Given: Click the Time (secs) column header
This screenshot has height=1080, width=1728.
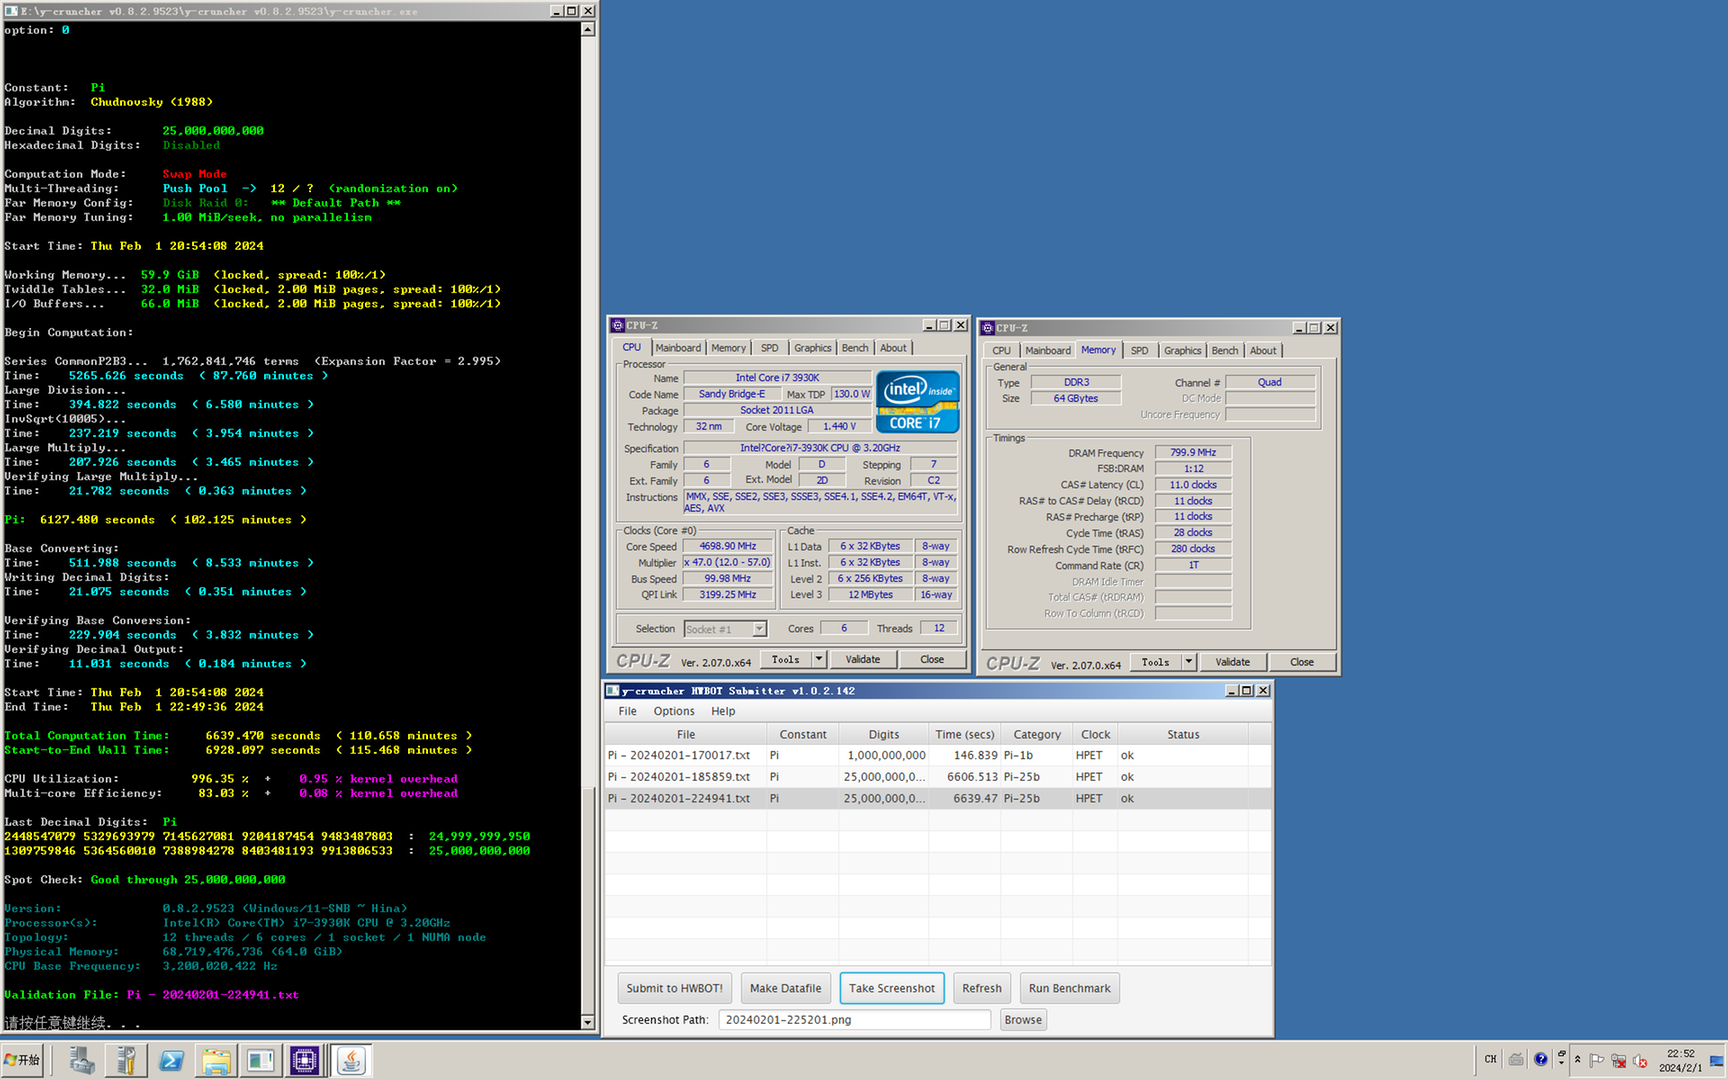Looking at the screenshot, I should 964,735.
